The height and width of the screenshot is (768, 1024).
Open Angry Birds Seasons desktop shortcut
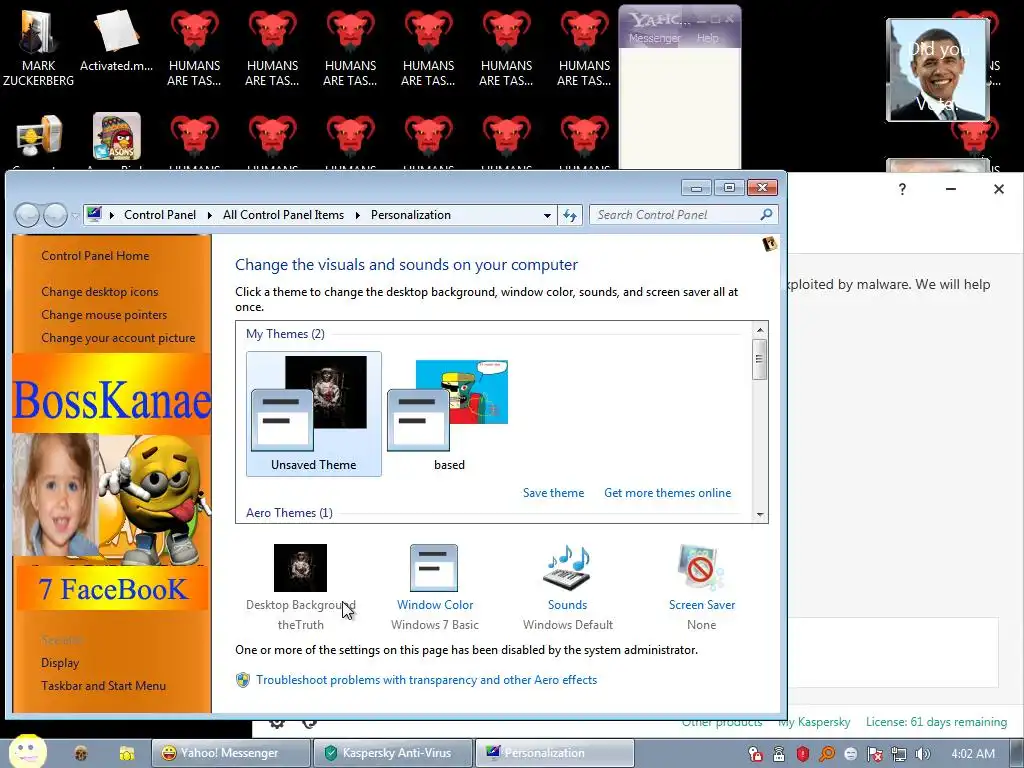click(117, 136)
